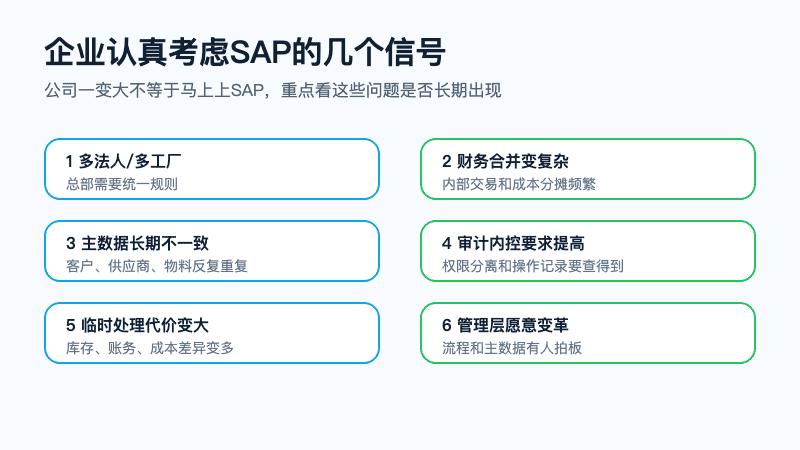Click the text 库存、账务、成本差异变多
The image size is (800, 450).
(149, 348)
